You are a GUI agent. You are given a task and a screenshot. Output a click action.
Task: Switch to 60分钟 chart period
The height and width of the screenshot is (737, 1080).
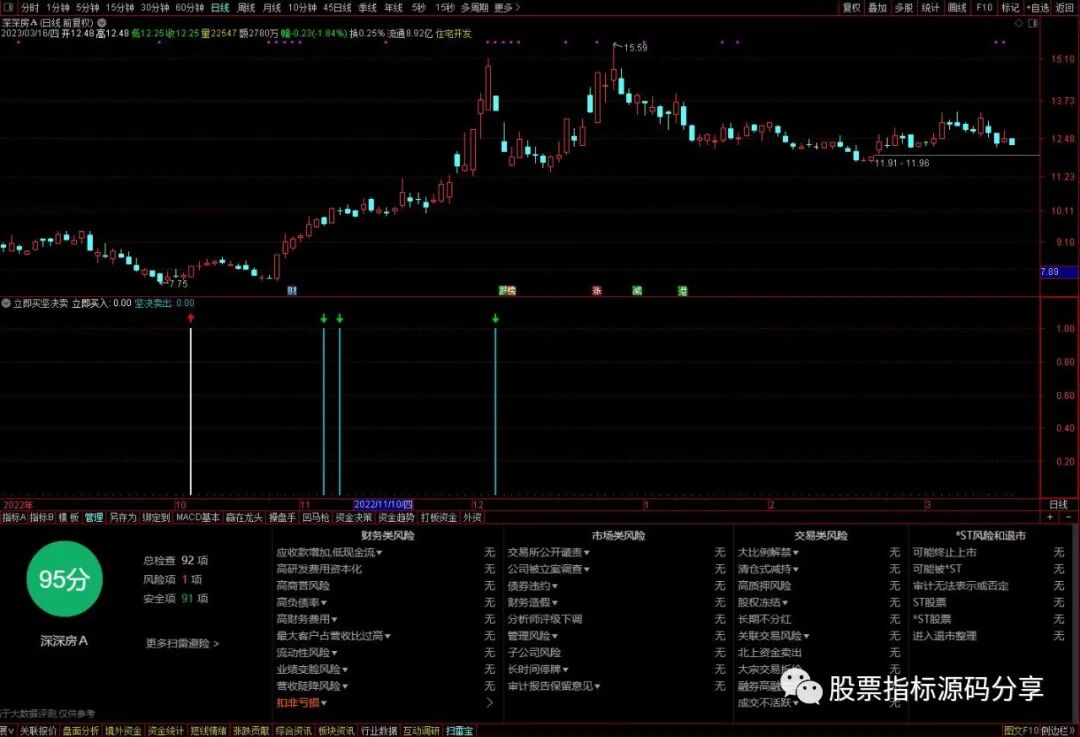(189, 8)
